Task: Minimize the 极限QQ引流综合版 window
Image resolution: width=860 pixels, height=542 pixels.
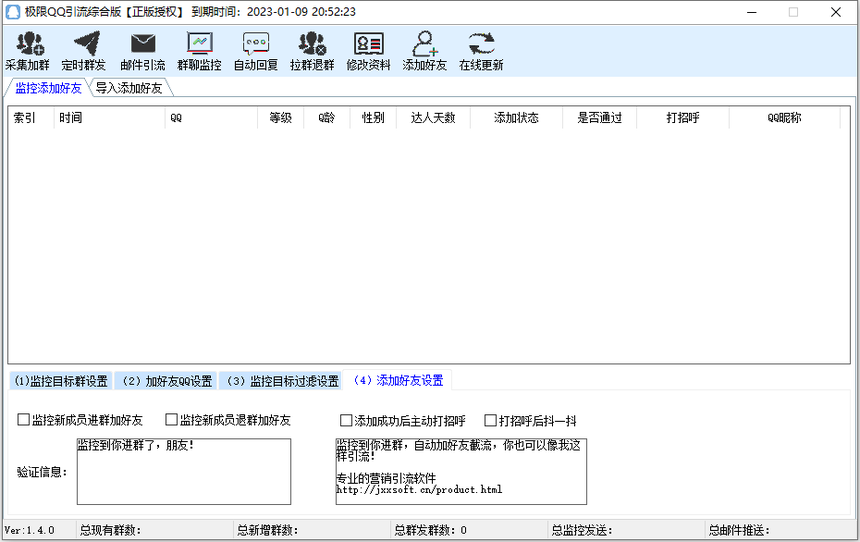Action: tap(752, 12)
